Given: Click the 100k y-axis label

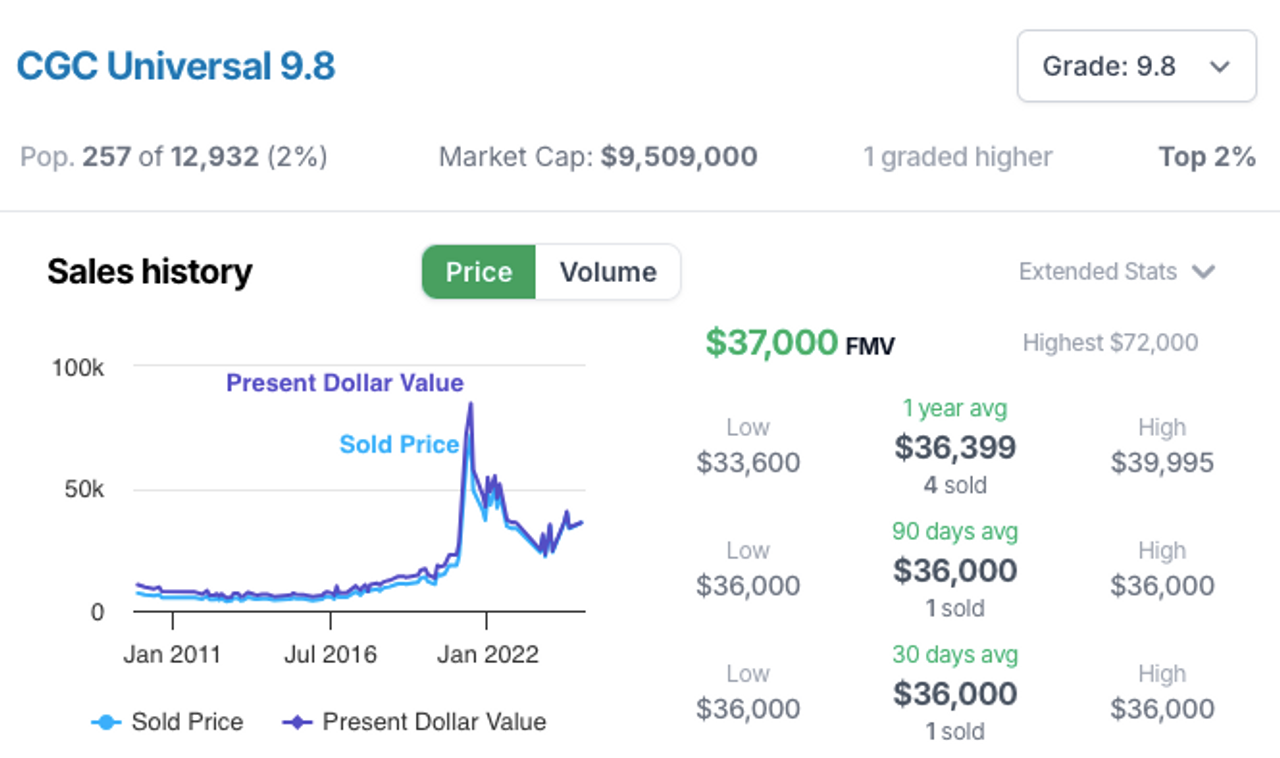Looking at the screenshot, I should coord(78,367).
